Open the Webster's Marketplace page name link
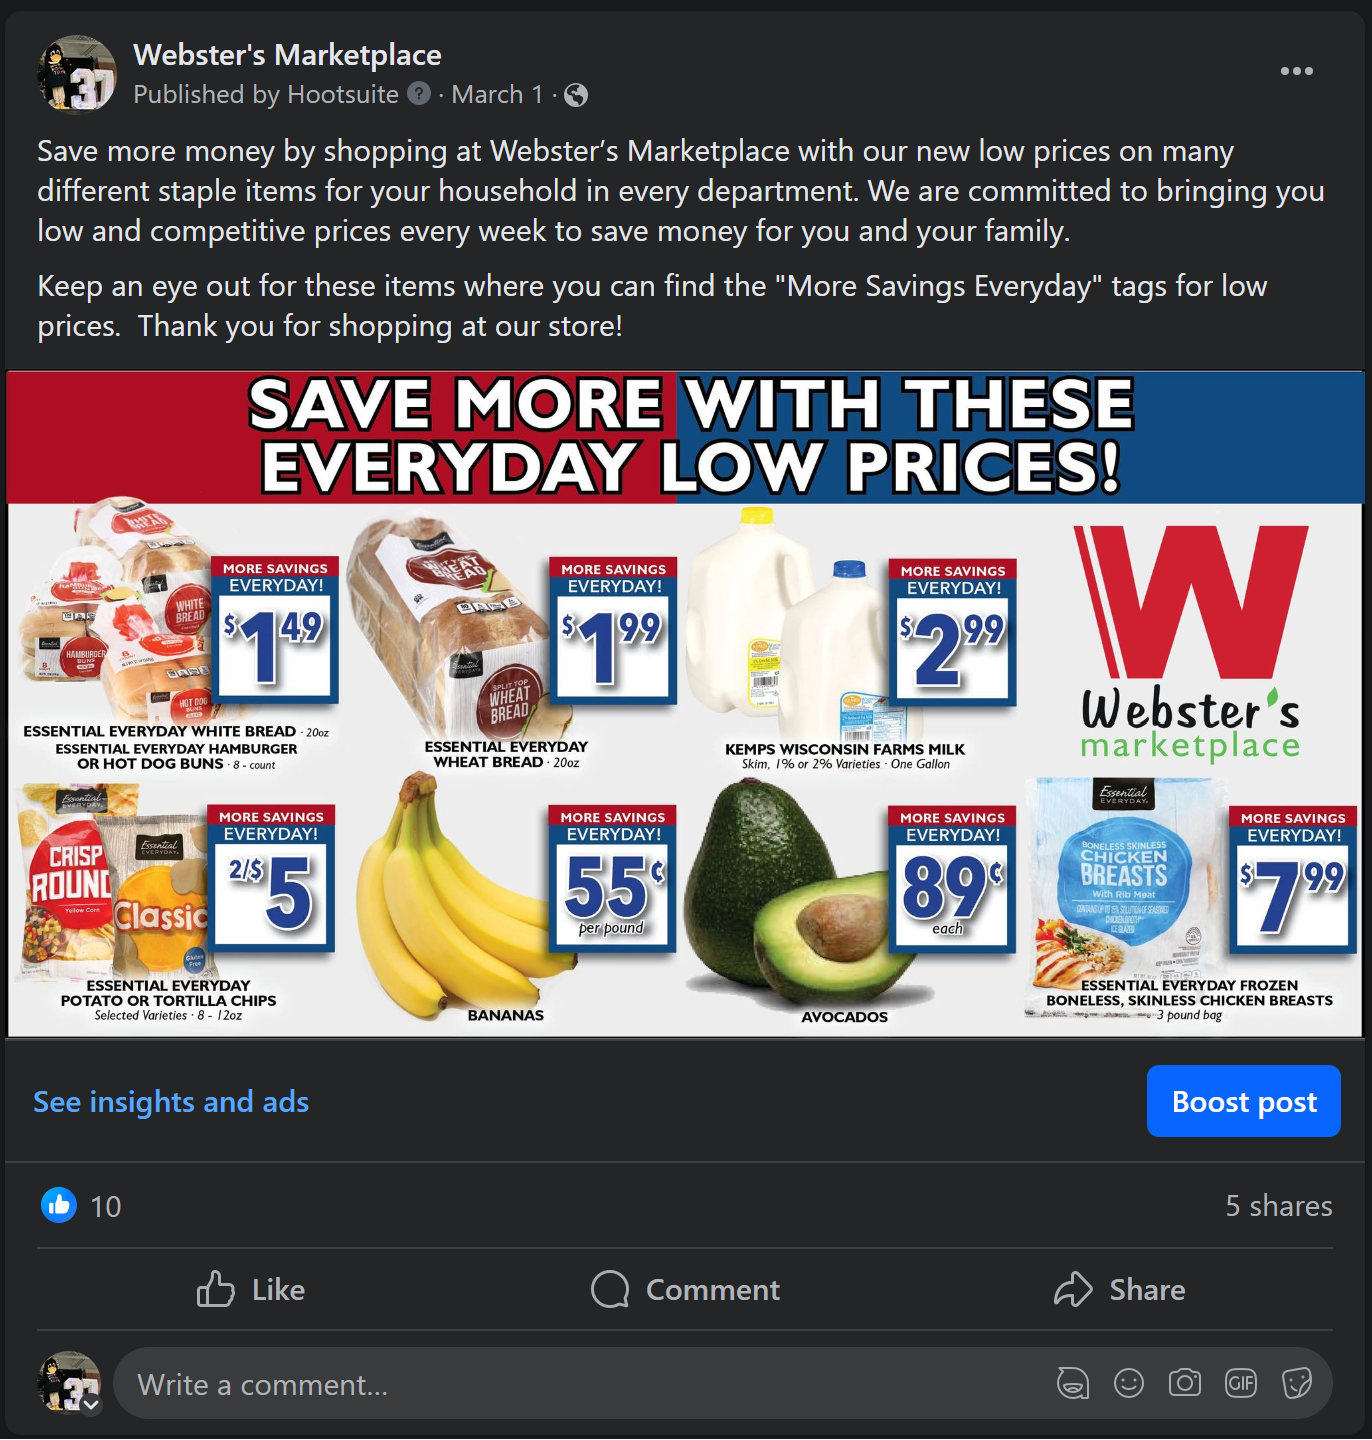Screen dimensions: 1372x1440 288,55
